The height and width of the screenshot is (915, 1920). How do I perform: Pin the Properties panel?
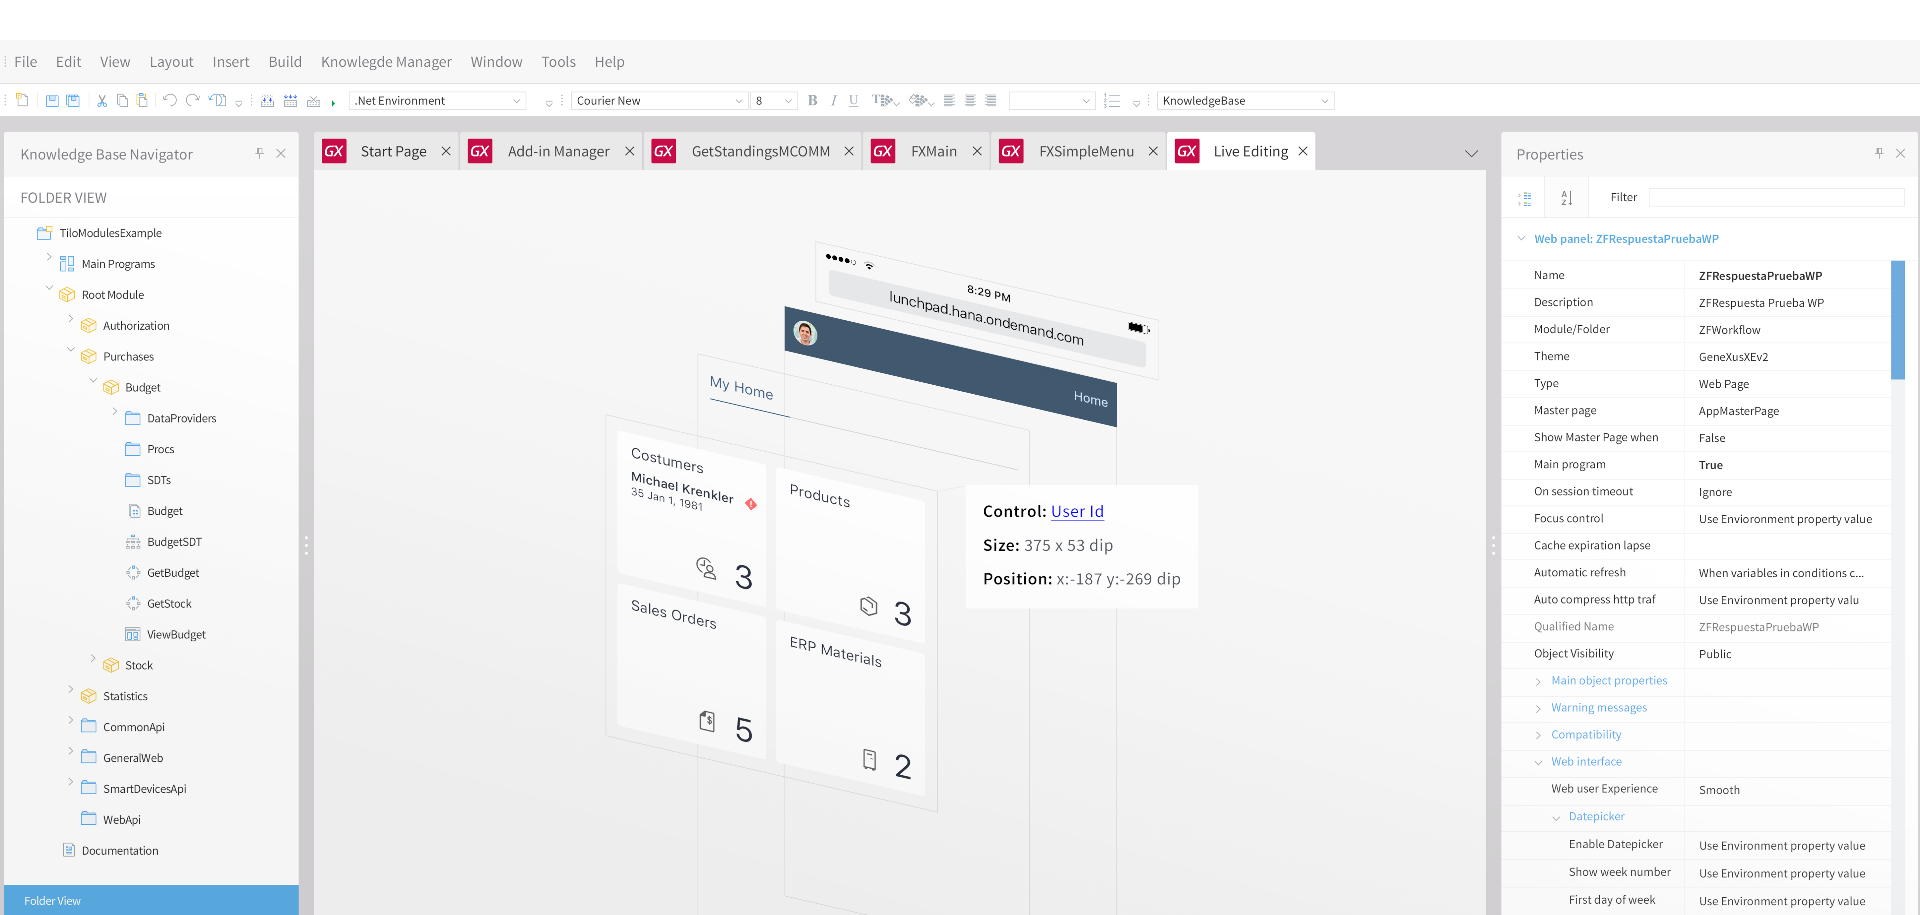[1879, 153]
